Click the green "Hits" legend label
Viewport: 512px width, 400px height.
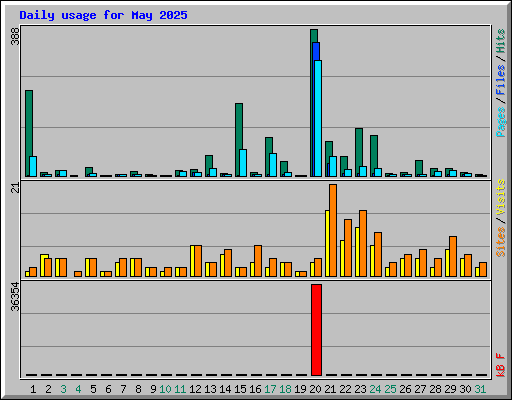pyautogui.click(x=500, y=41)
